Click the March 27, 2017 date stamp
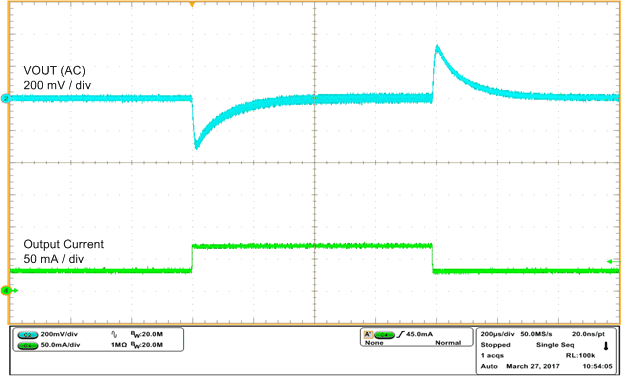Viewport: 625px width, 376px height. pos(533,366)
